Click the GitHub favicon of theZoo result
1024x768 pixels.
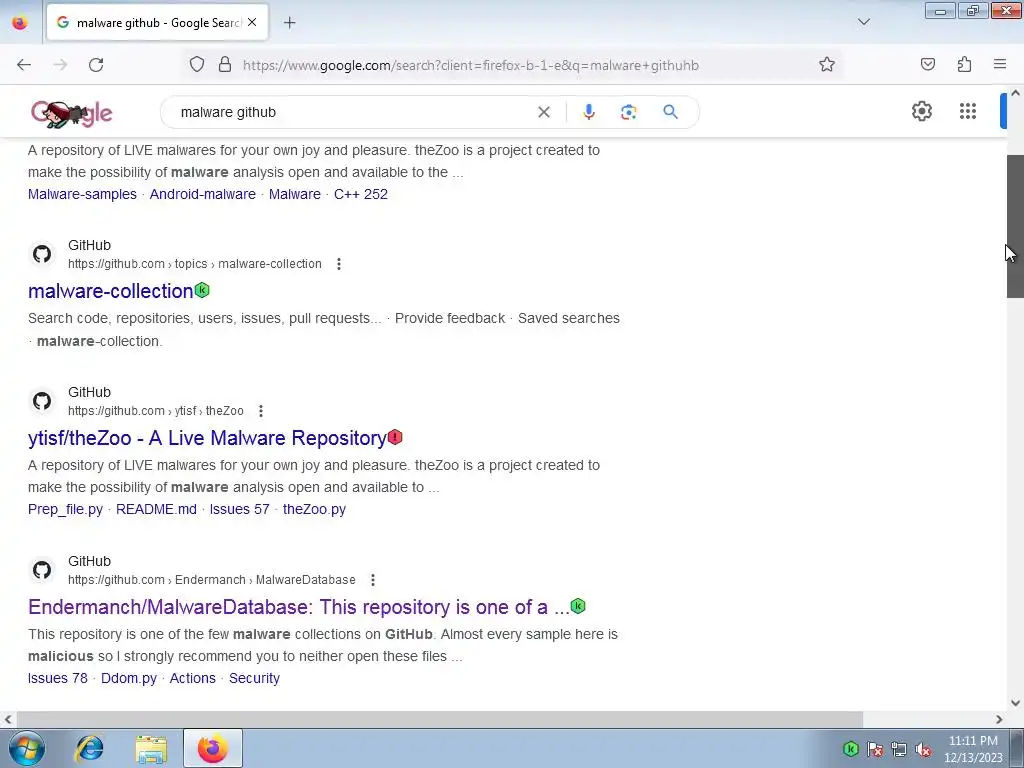pos(42,401)
